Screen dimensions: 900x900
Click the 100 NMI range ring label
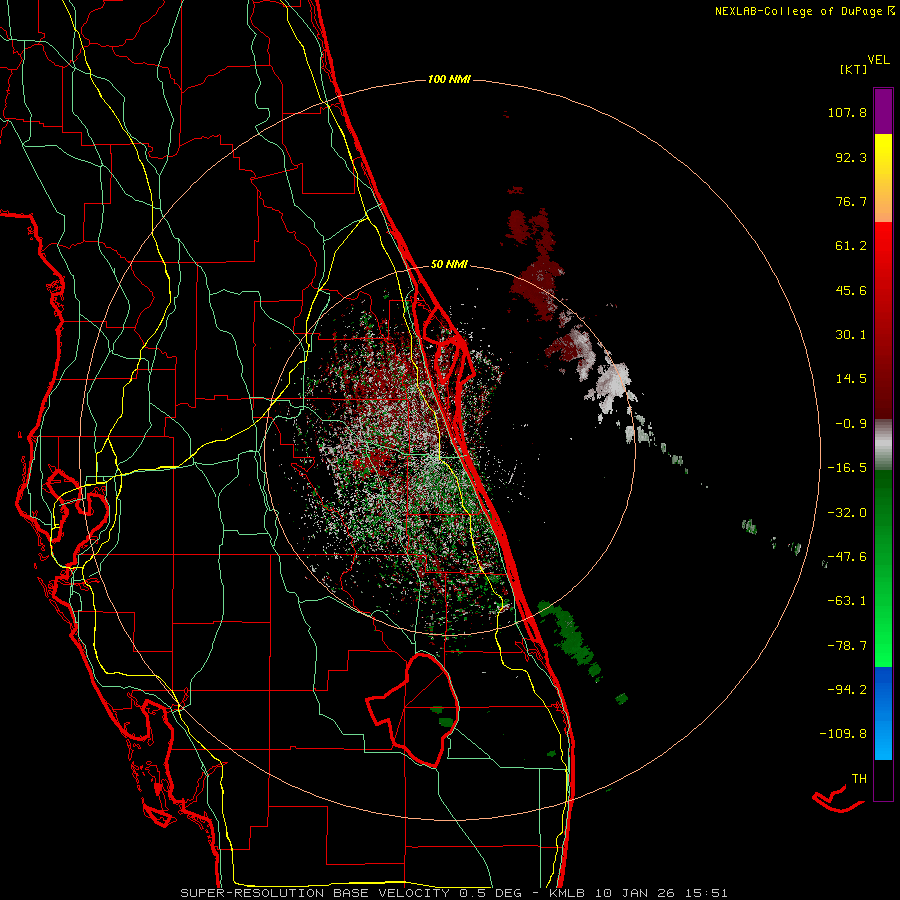pyautogui.click(x=449, y=79)
